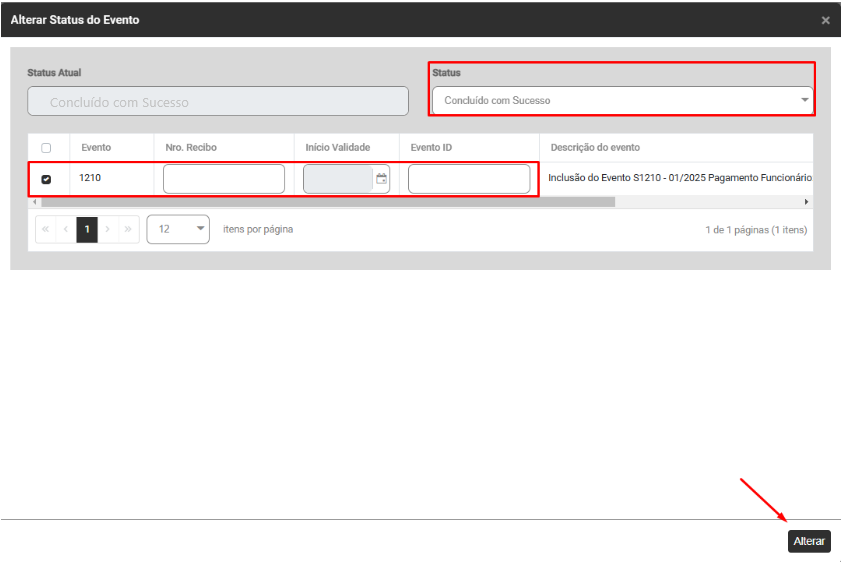The height and width of the screenshot is (568, 844).
Task: Sort by the Evento column header
Action: pos(96,148)
